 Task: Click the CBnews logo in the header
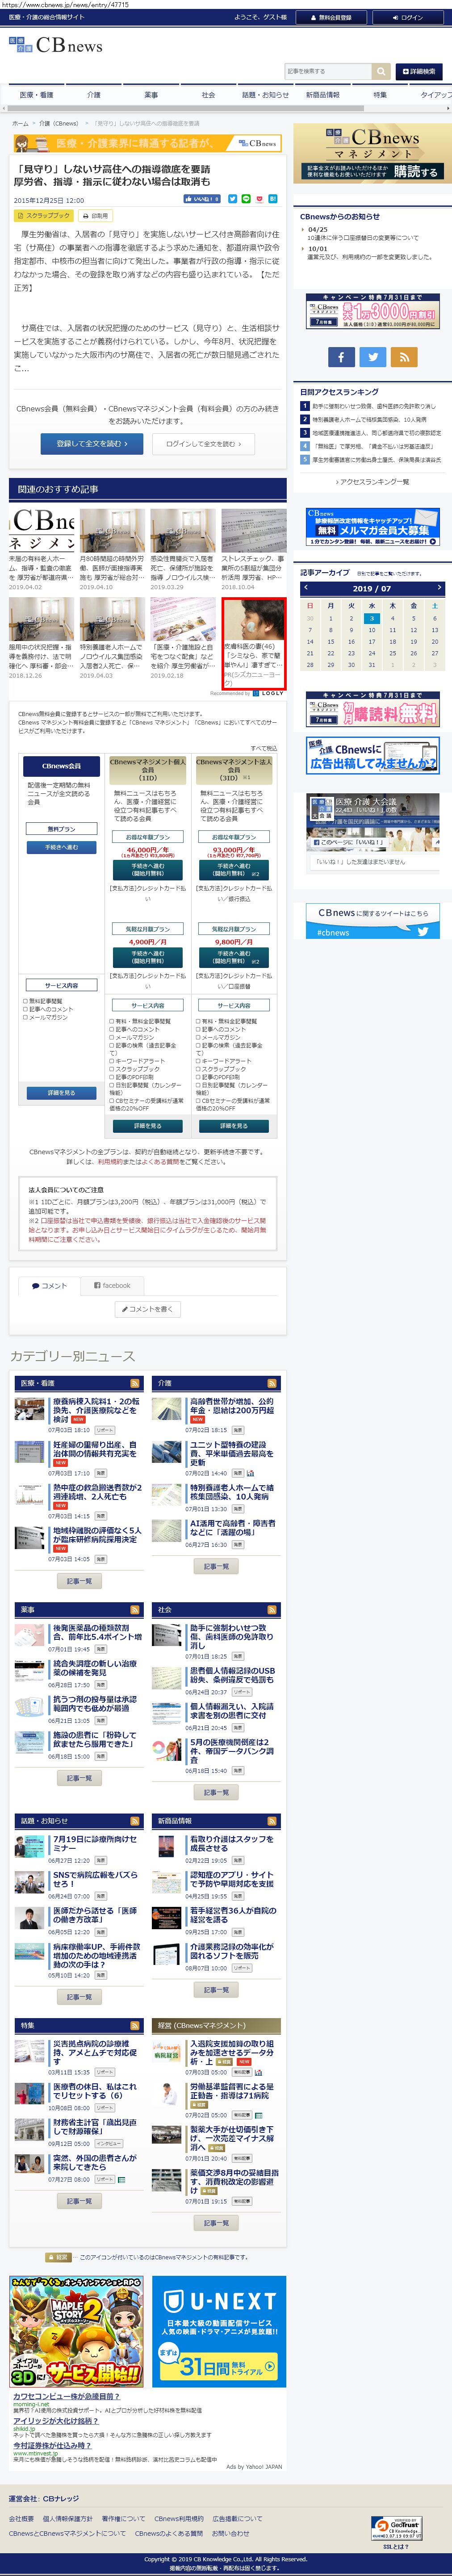click(x=56, y=45)
